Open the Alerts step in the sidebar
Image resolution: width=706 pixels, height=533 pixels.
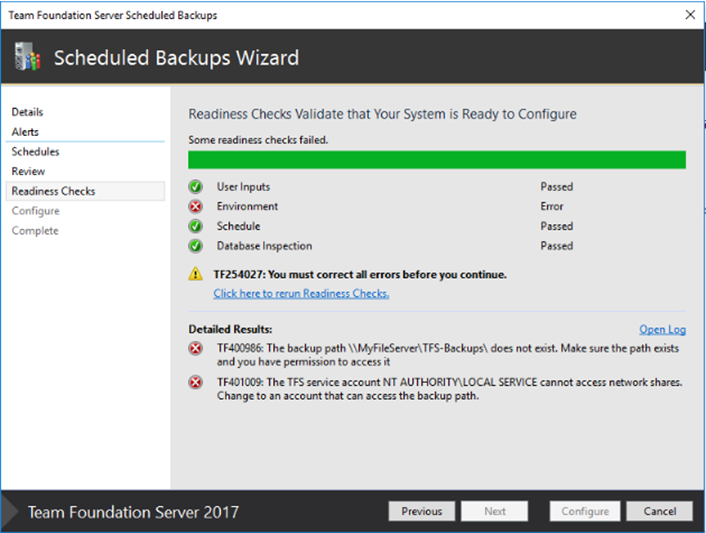click(25, 132)
